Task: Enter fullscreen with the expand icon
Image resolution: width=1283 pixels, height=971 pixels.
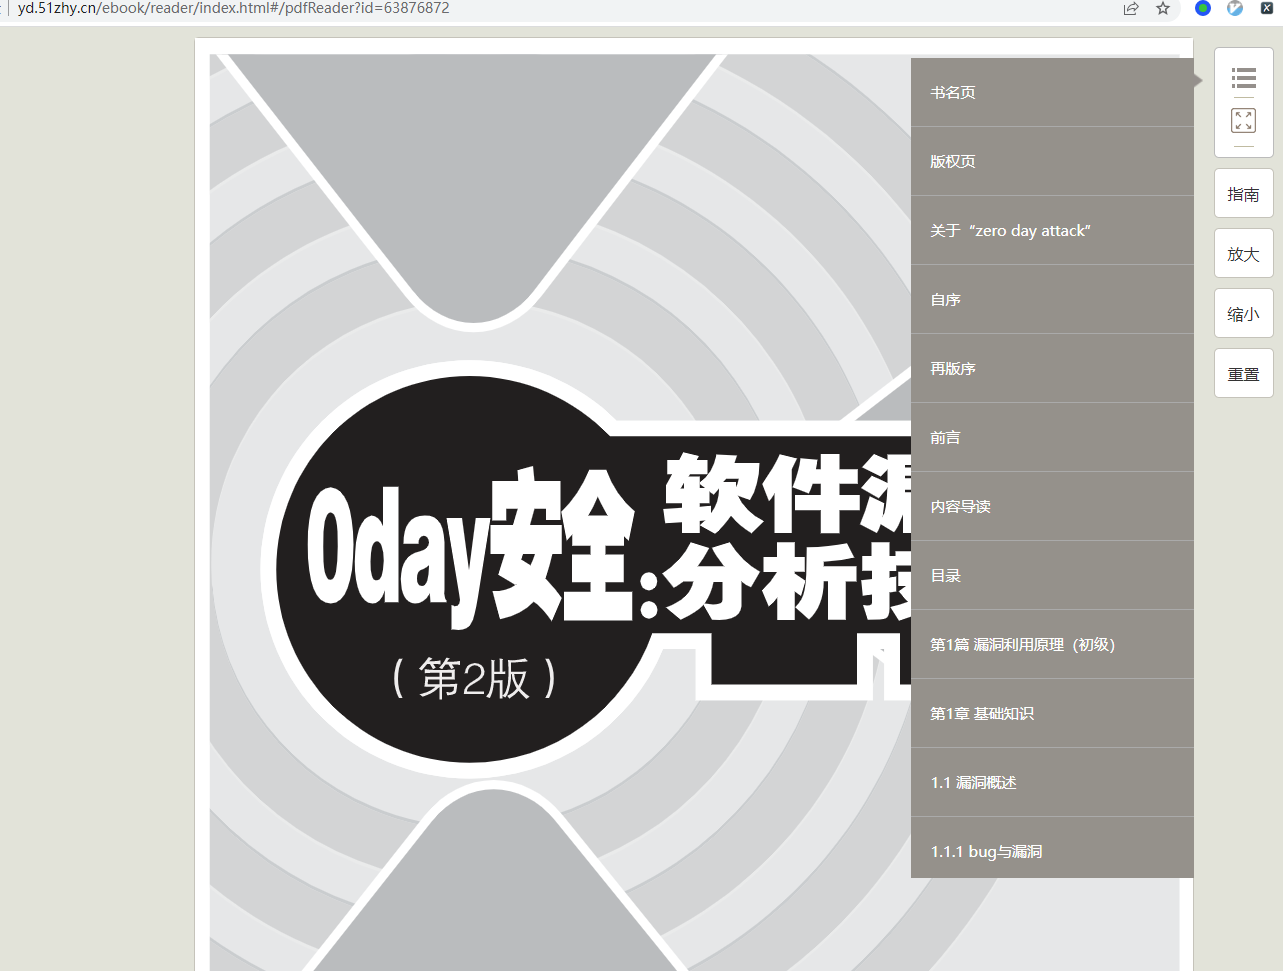Action: [x=1243, y=121]
